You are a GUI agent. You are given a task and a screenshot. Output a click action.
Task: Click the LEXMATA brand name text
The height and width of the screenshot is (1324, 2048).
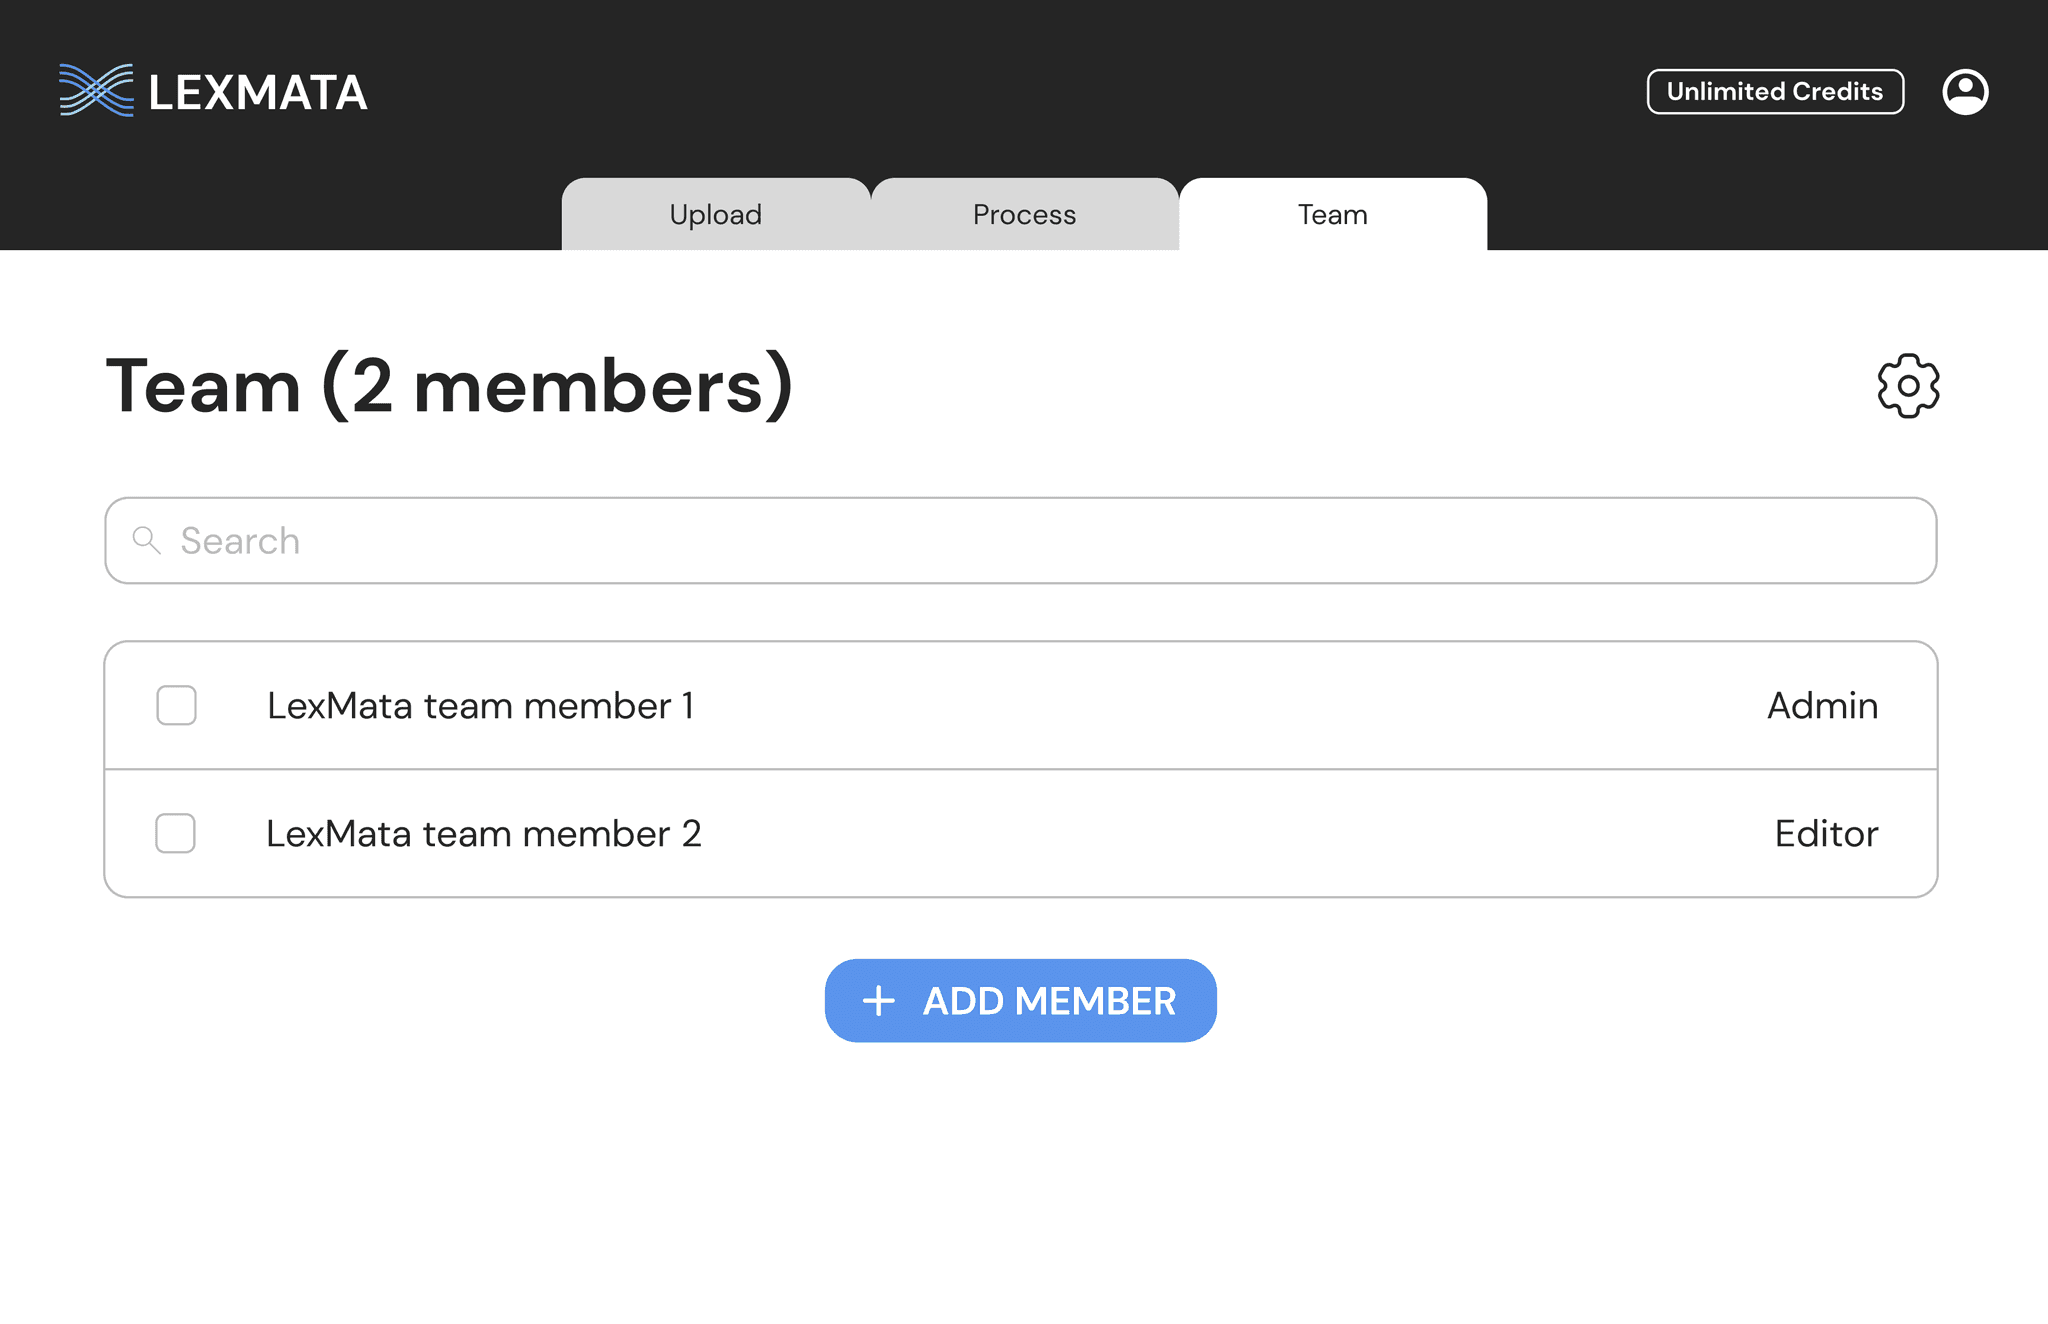(258, 93)
